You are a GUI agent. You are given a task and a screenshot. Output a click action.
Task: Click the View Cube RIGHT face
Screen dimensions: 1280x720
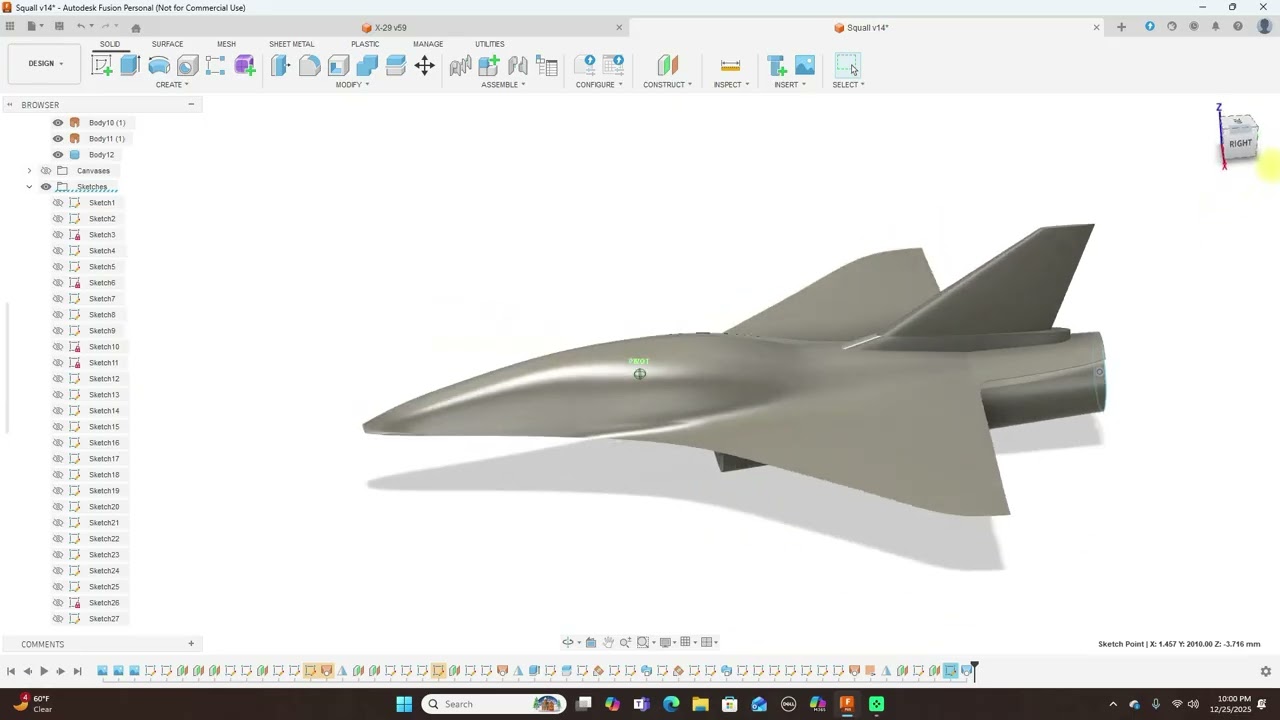(x=1240, y=143)
